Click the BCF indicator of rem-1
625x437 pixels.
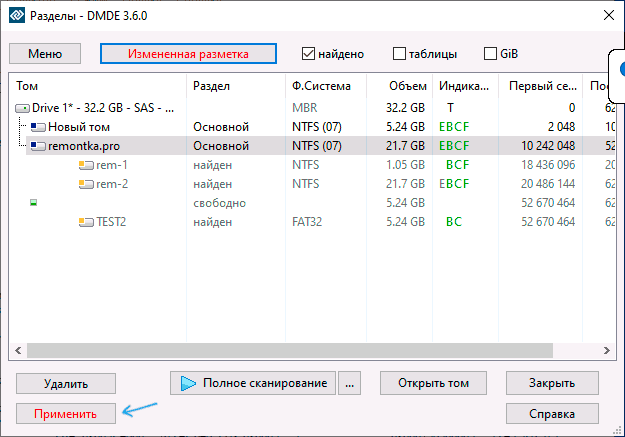tap(458, 165)
